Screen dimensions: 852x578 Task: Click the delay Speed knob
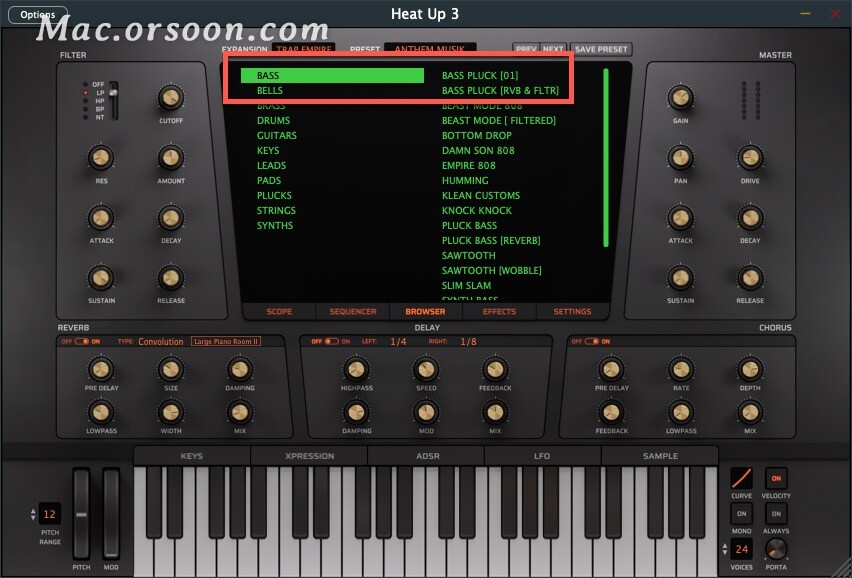click(x=426, y=369)
